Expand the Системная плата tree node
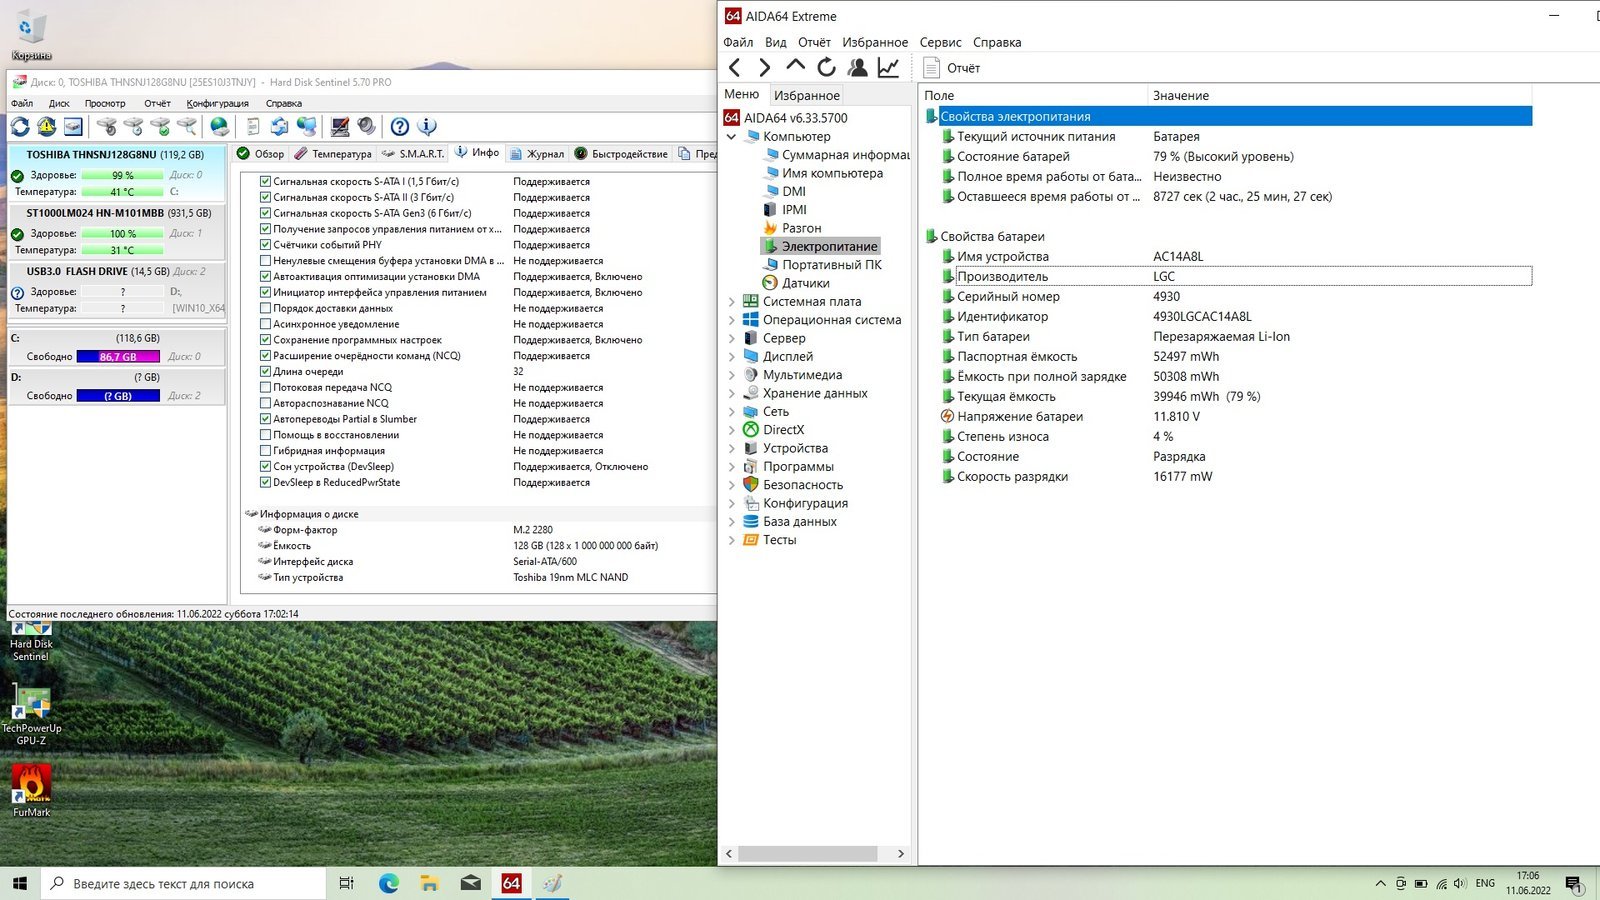Viewport: 1600px width, 900px height. coord(731,302)
